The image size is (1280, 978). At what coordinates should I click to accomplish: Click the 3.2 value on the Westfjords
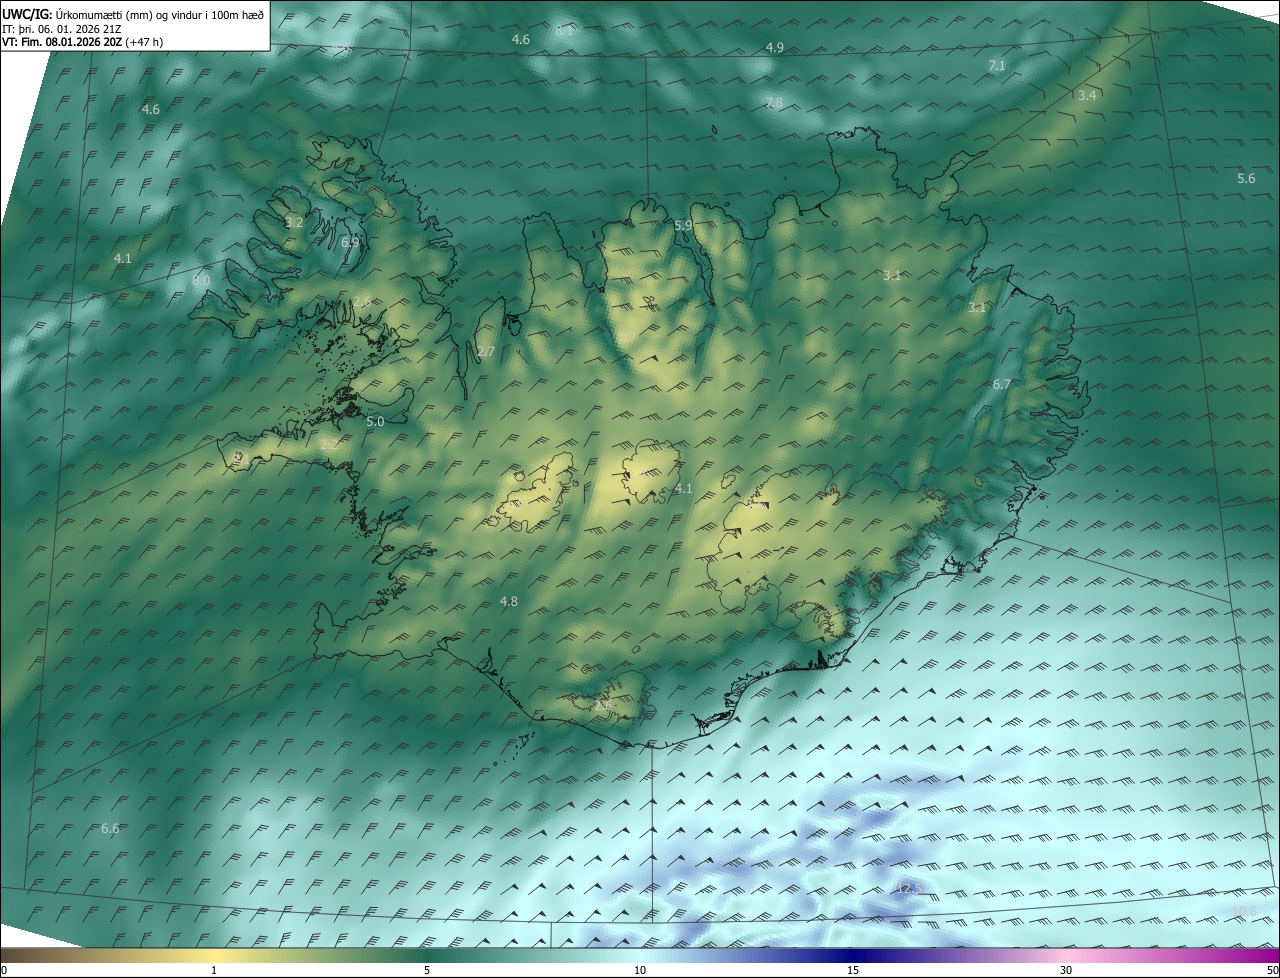[294, 222]
